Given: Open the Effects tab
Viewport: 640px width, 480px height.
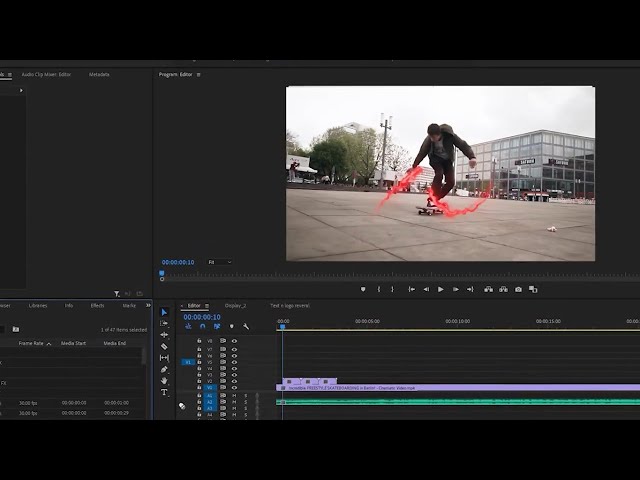Looking at the screenshot, I should click(97, 305).
